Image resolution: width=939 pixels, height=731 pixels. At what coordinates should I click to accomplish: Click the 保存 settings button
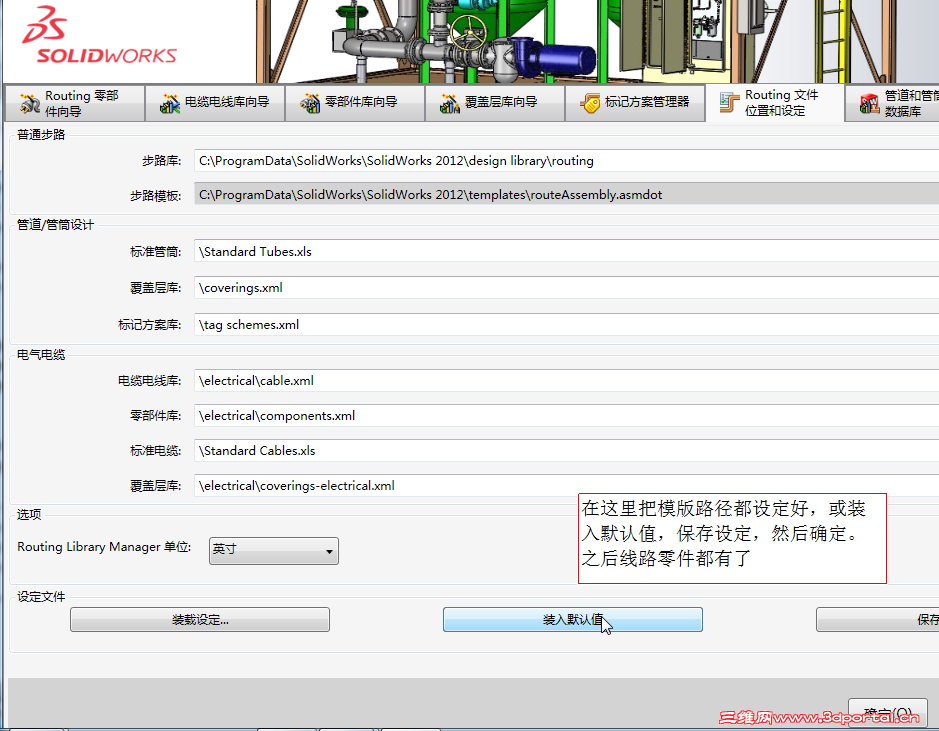point(877,620)
